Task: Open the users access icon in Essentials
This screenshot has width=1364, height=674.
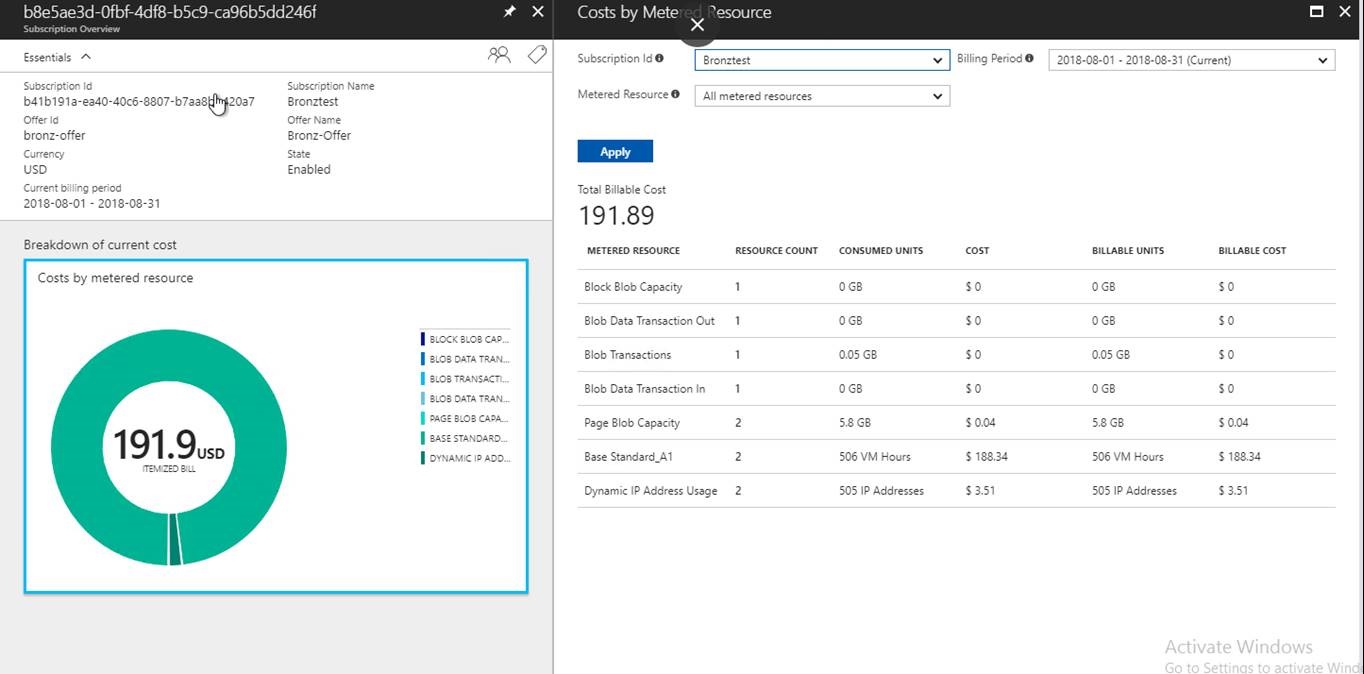Action: [498, 55]
